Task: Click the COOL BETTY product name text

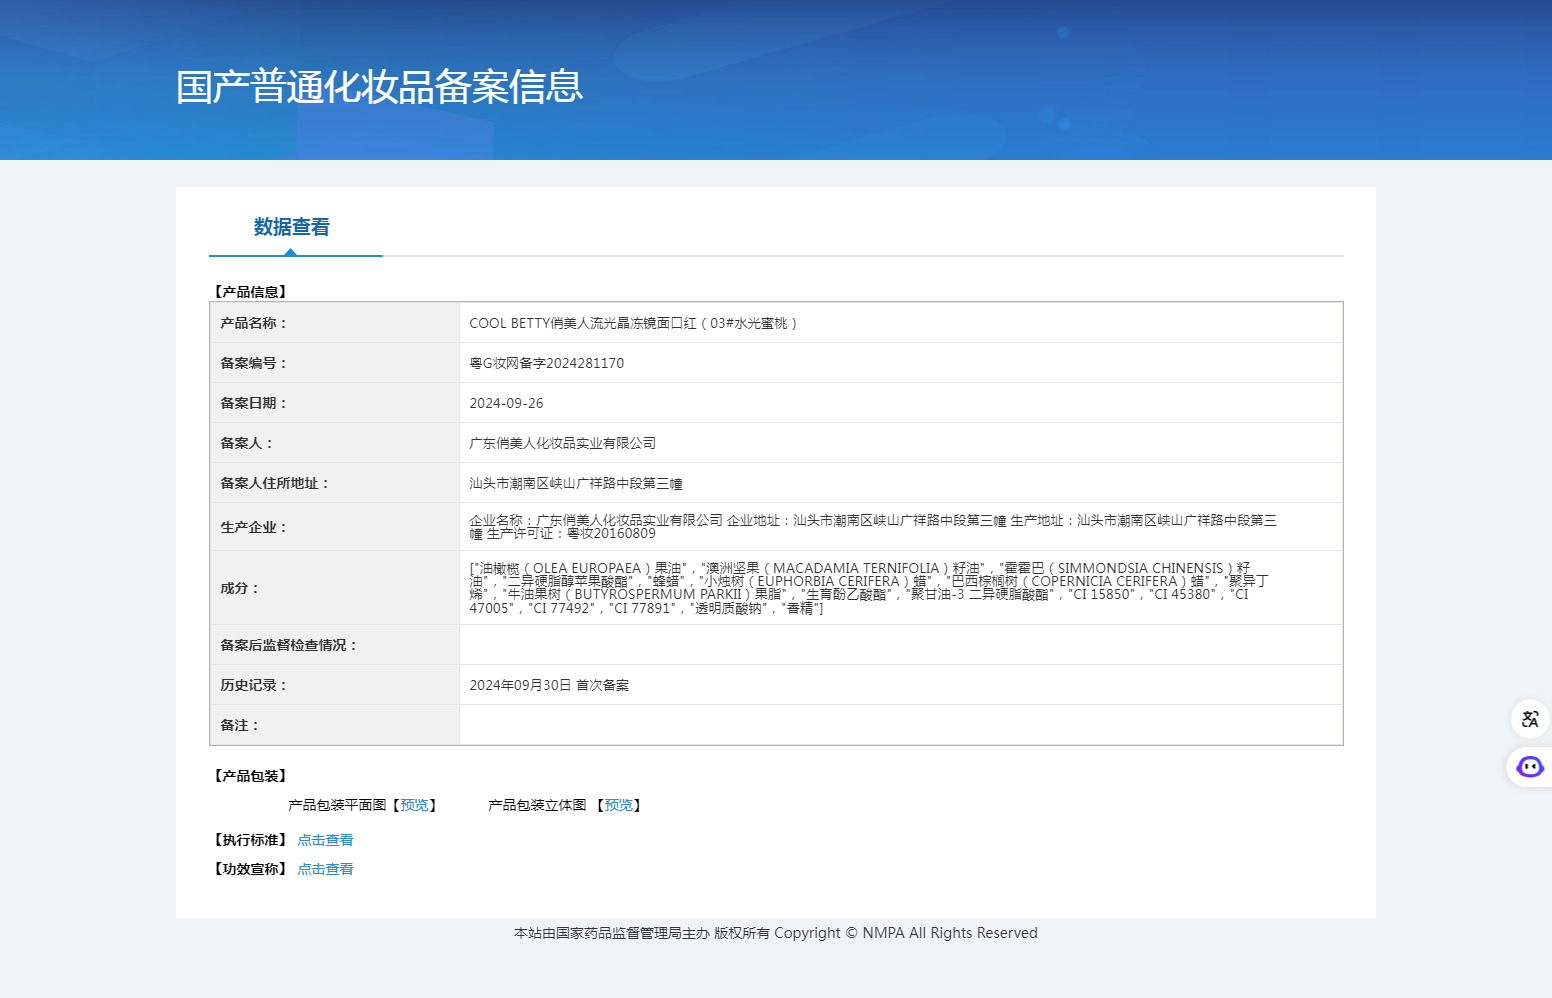Action: (x=632, y=323)
